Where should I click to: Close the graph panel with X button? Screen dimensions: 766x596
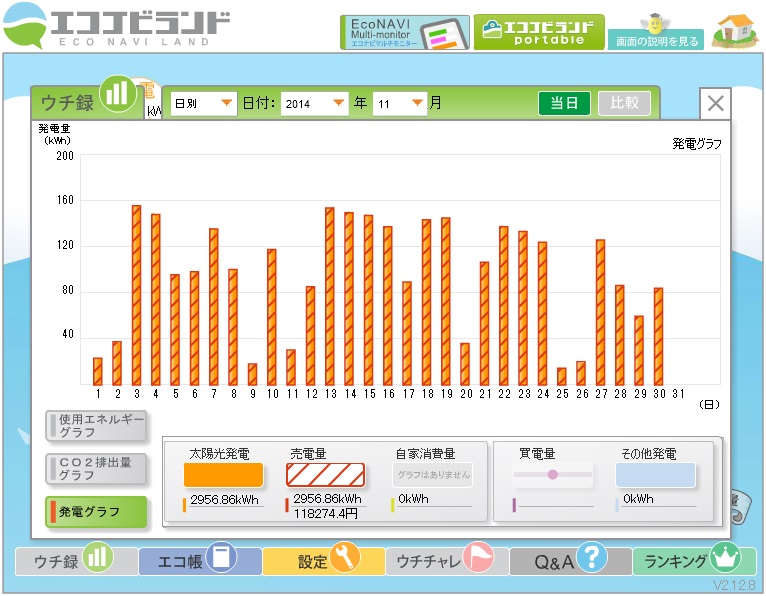(715, 104)
